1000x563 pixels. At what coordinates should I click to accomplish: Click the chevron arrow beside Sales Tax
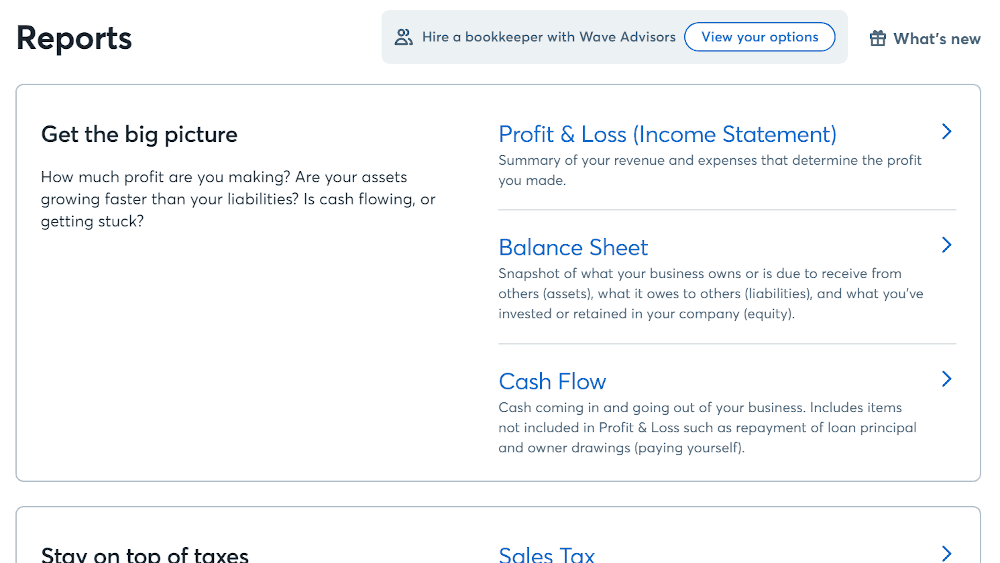(947, 553)
